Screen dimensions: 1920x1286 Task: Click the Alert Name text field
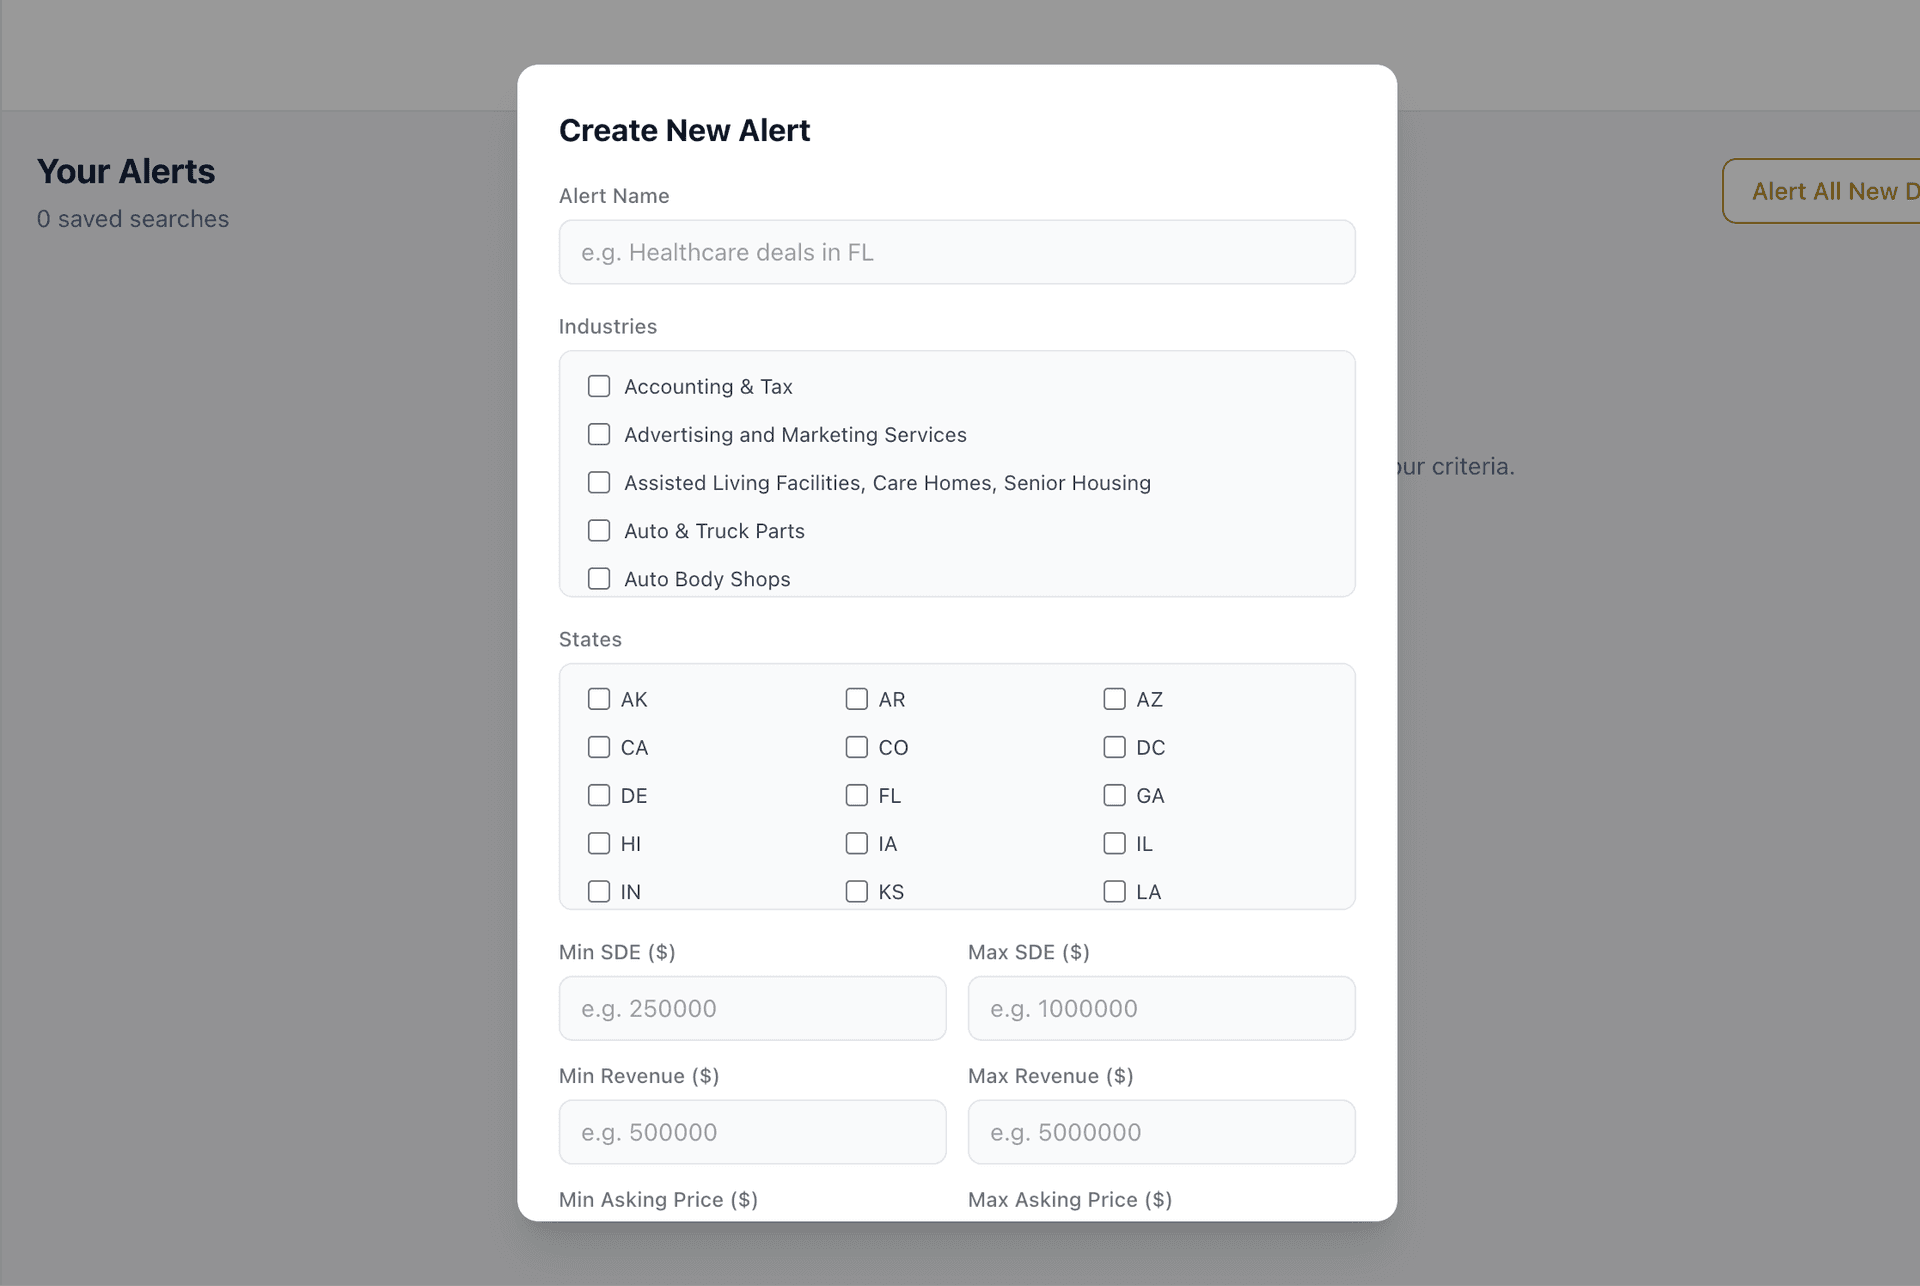[956, 252]
